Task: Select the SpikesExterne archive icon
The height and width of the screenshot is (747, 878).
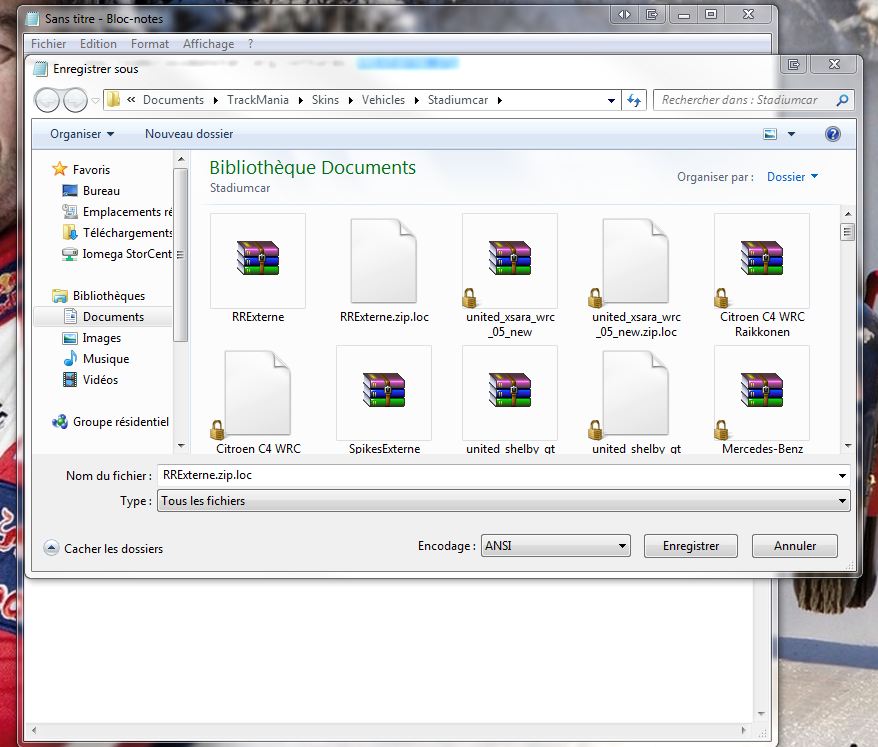Action: [x=384, y=390]
